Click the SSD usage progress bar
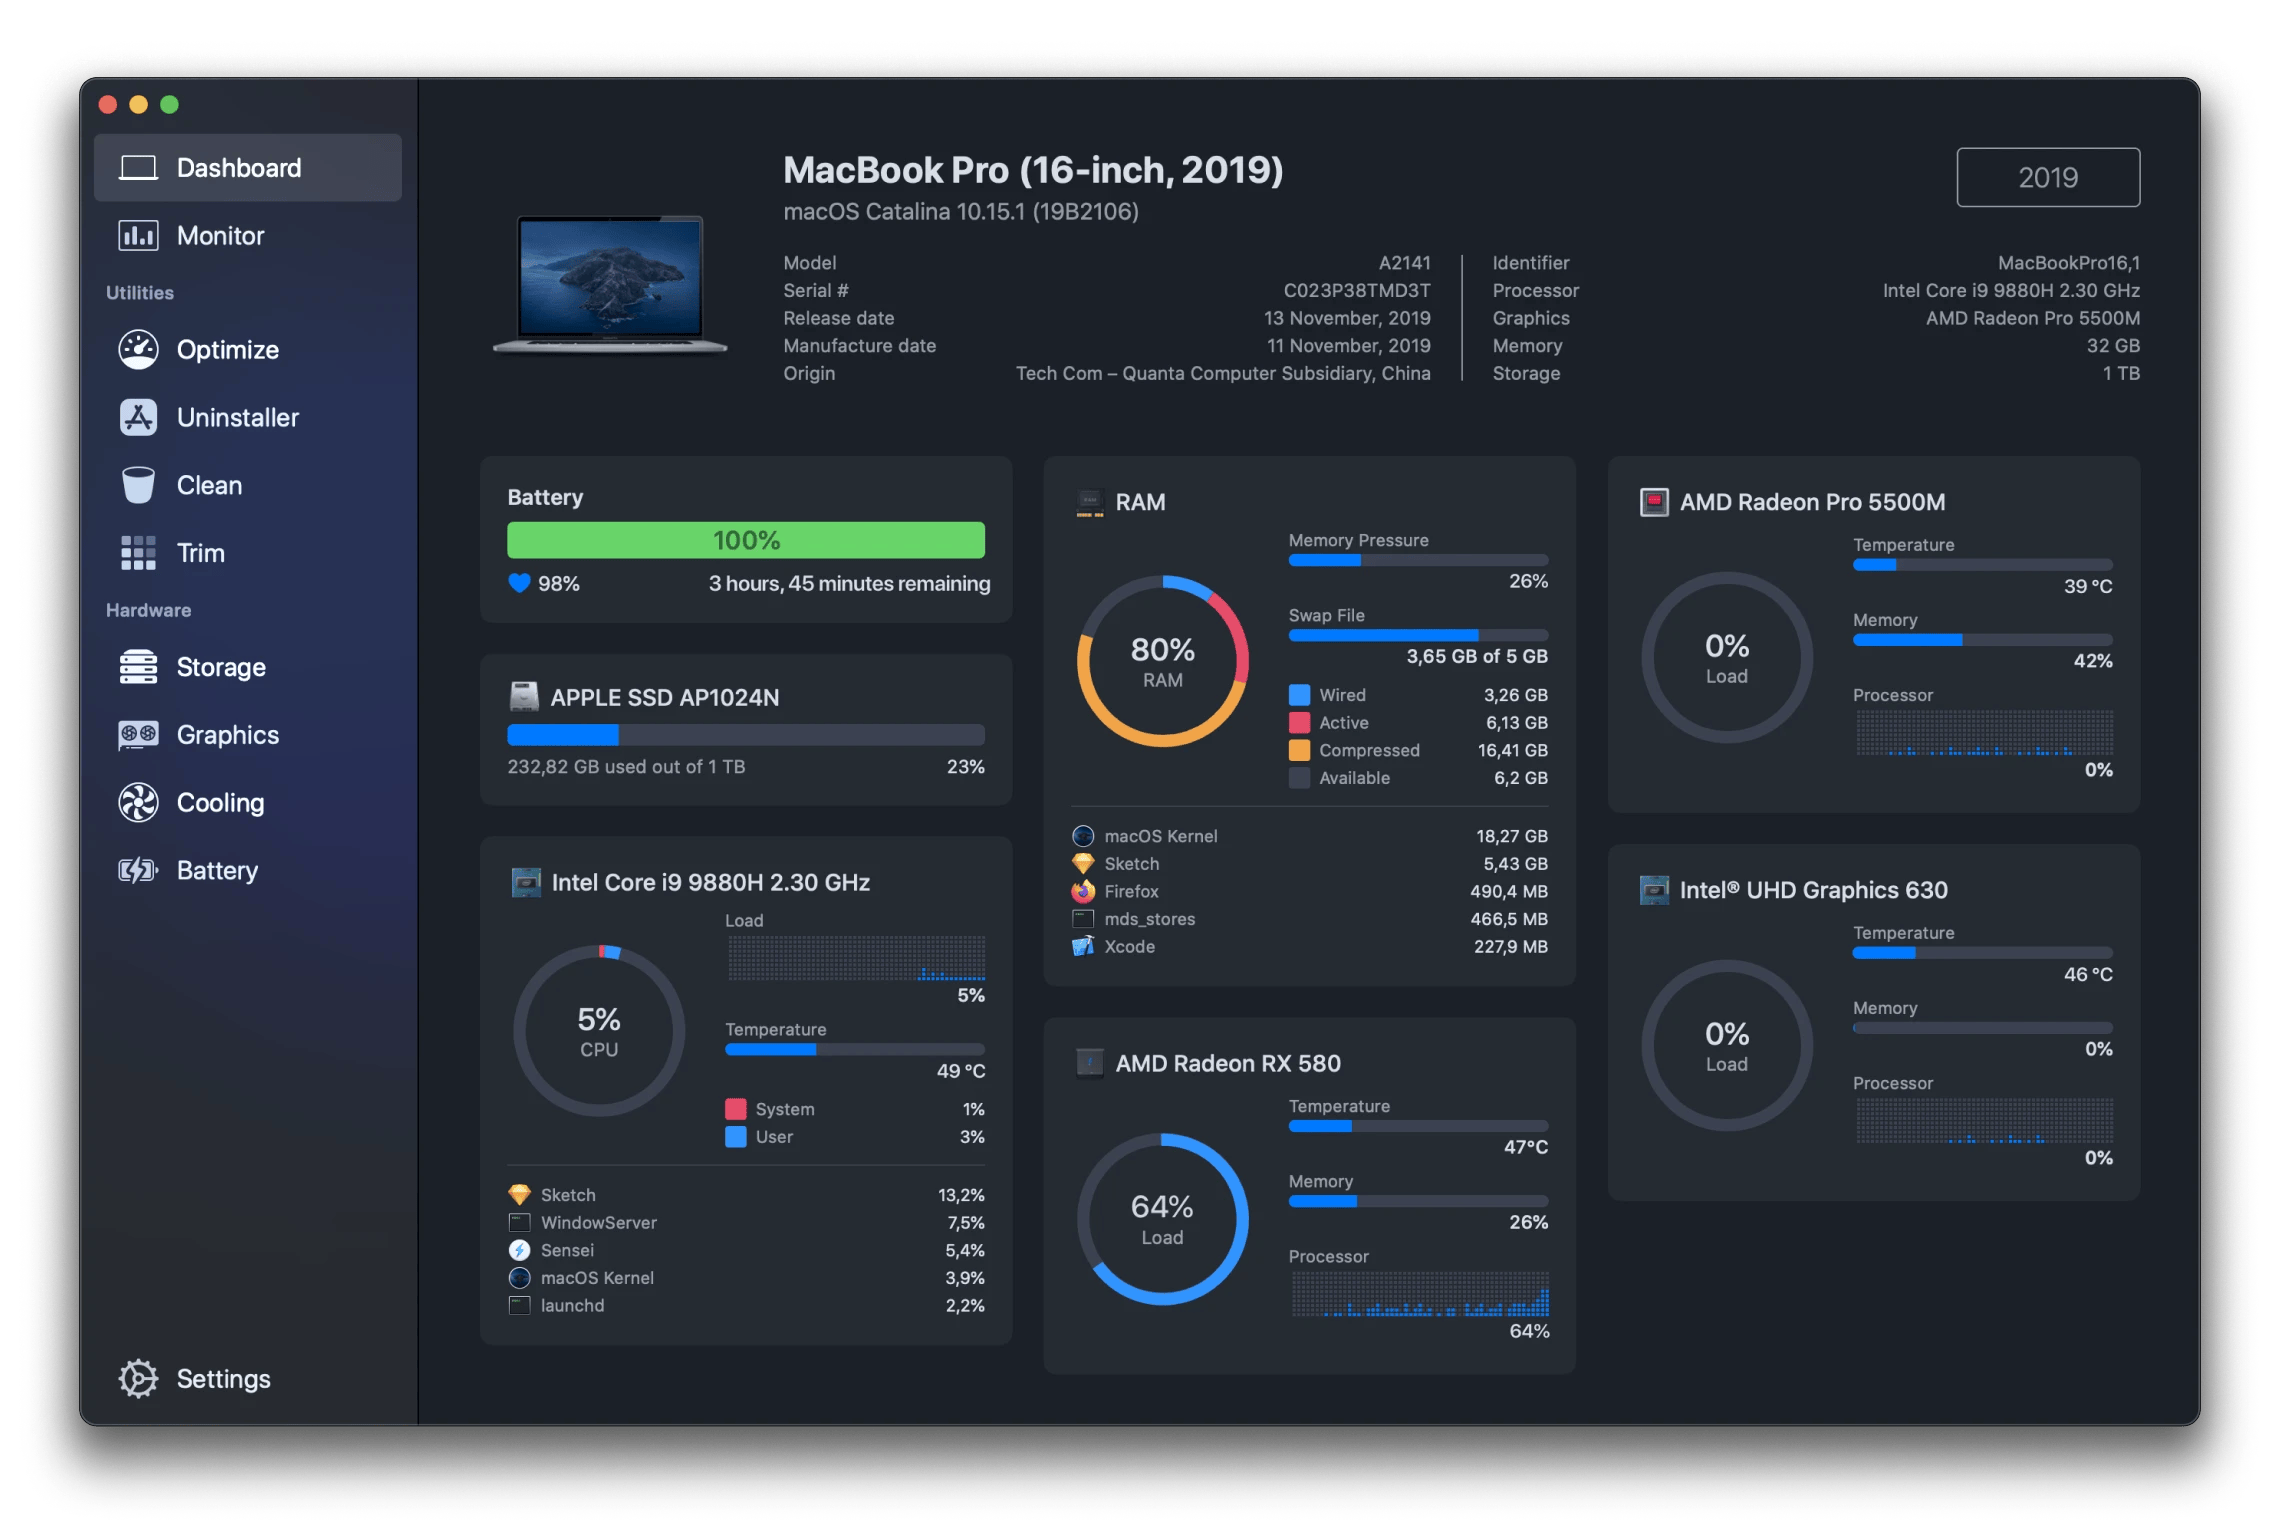The height and width of the screenshot is (1526, 2280). (x=746, y=735)
